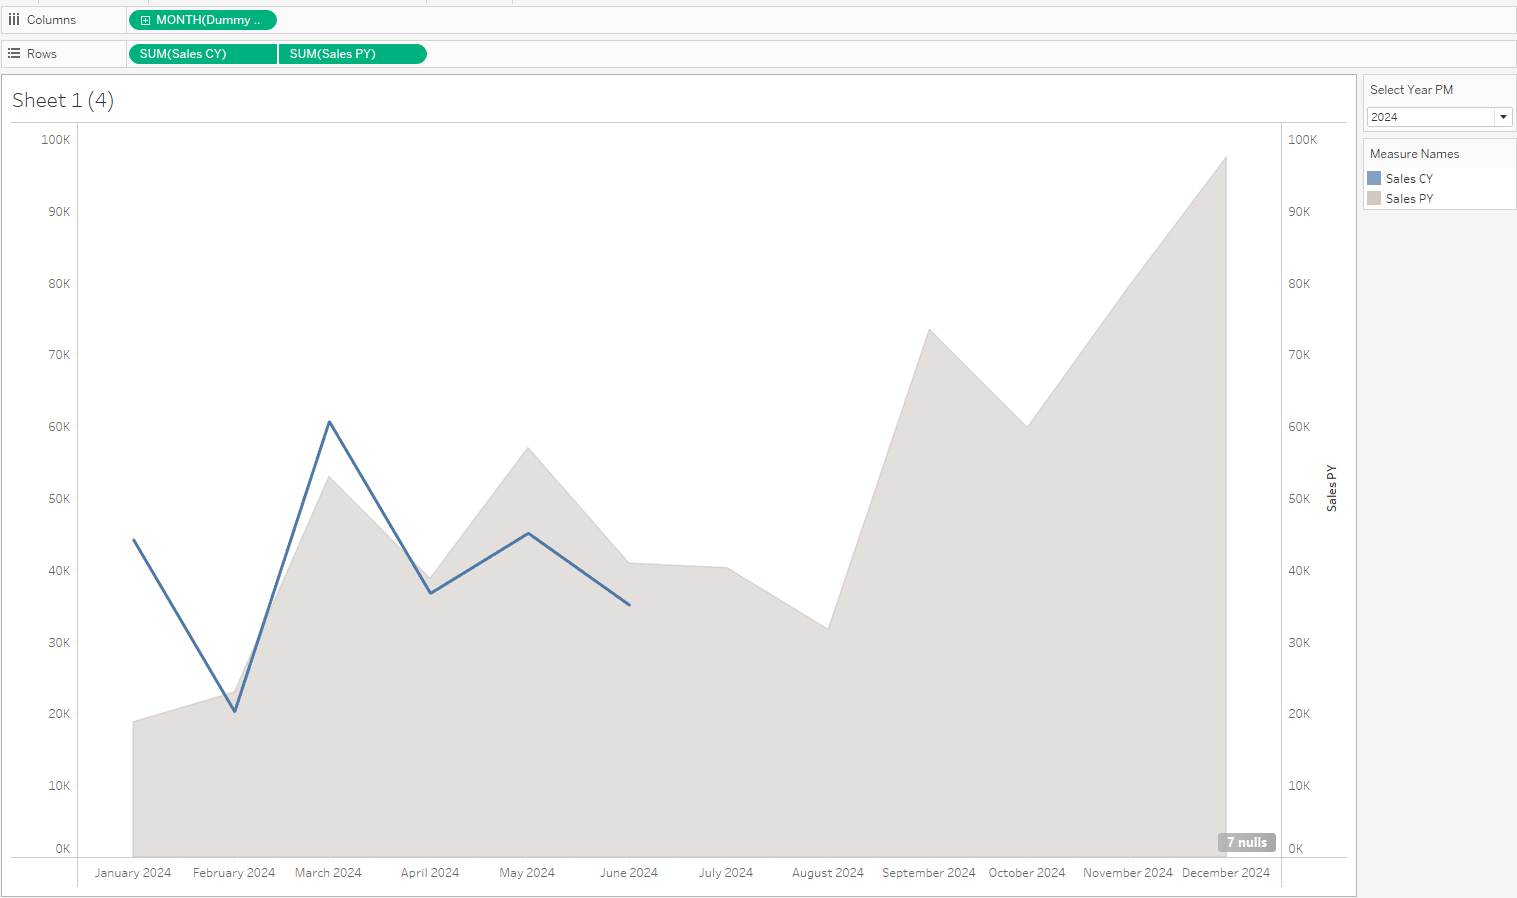Click the 7 nulls indicator
The height and width of the screenshot is (898, 1517).
(1246, 842)
